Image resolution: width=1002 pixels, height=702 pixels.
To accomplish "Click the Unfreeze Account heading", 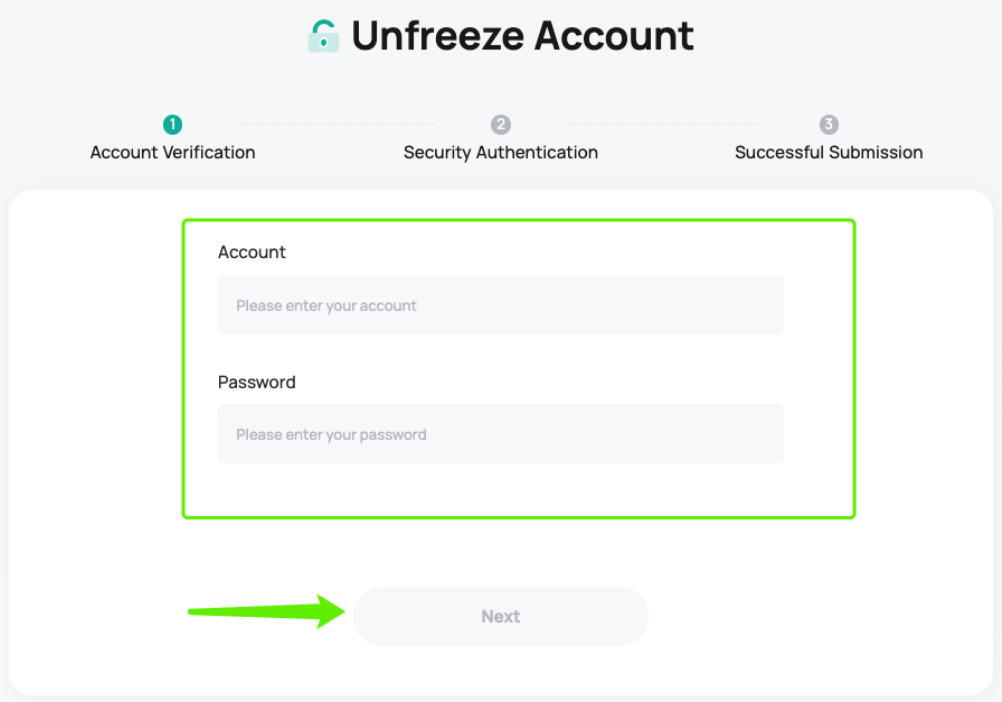I will [x=522, y=36].
